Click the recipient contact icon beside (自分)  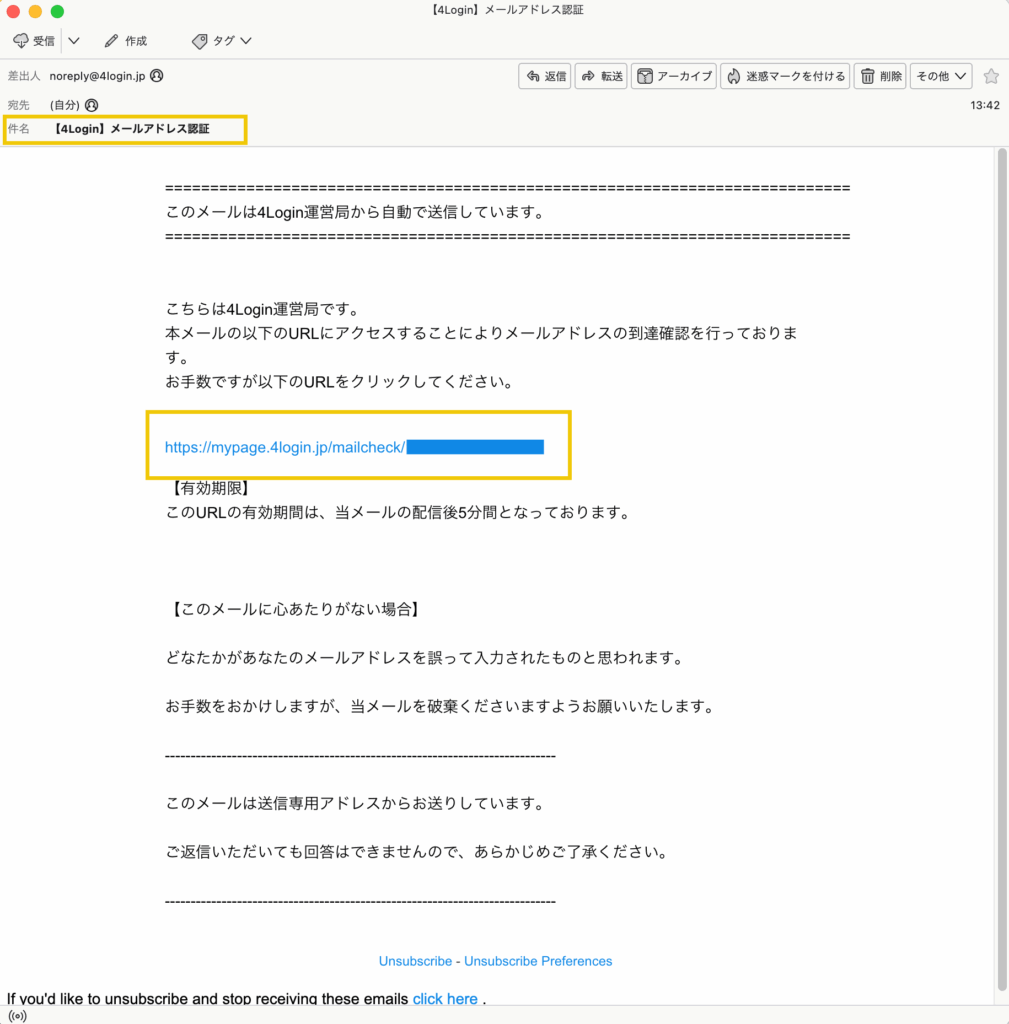(92, 105)
